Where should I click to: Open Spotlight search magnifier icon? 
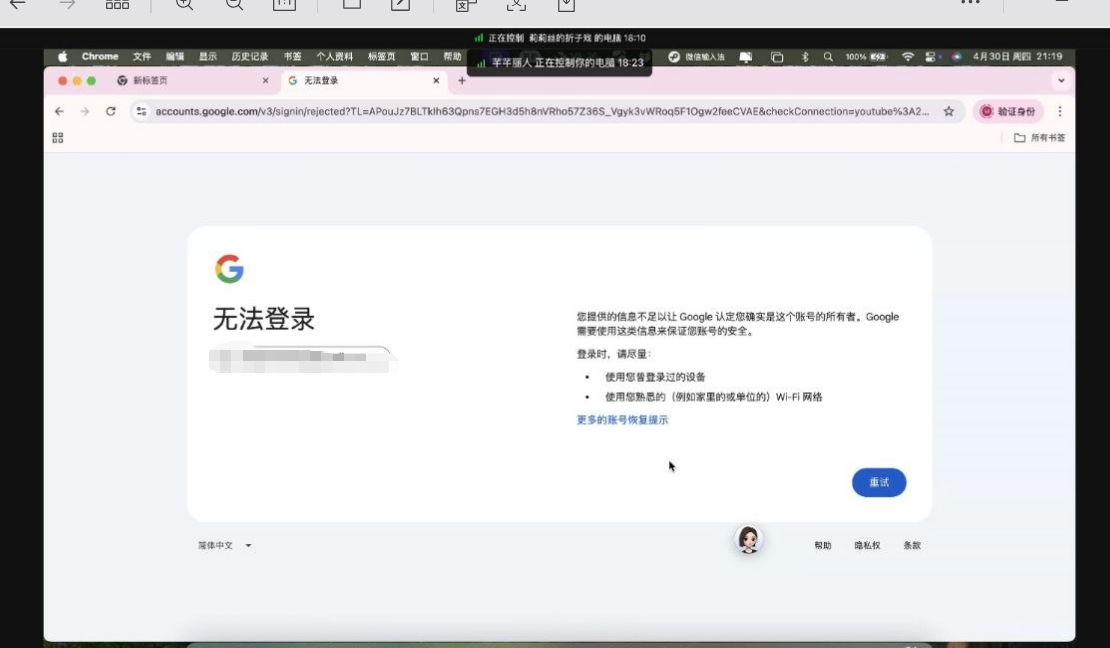(828, 57)
